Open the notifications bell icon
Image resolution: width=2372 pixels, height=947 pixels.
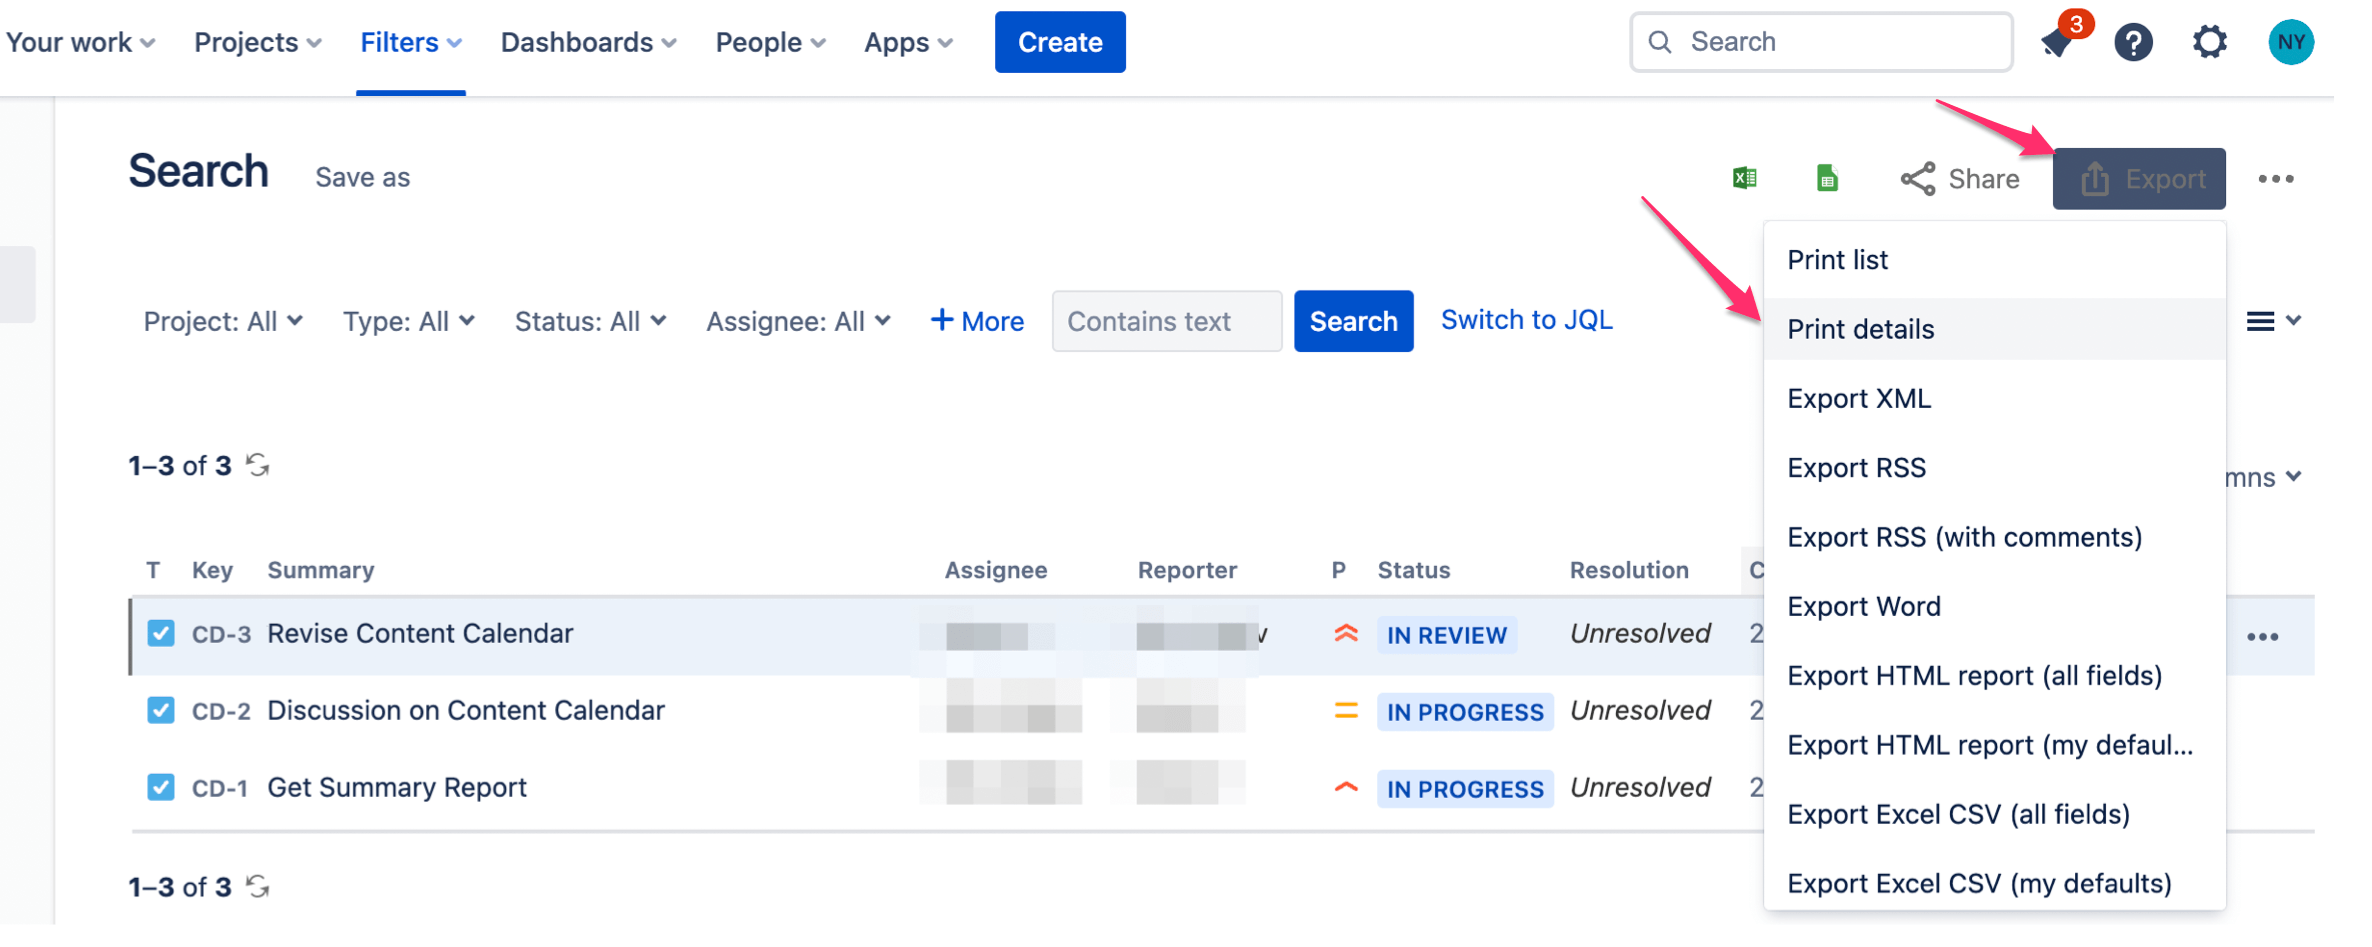coord(2058,42)
